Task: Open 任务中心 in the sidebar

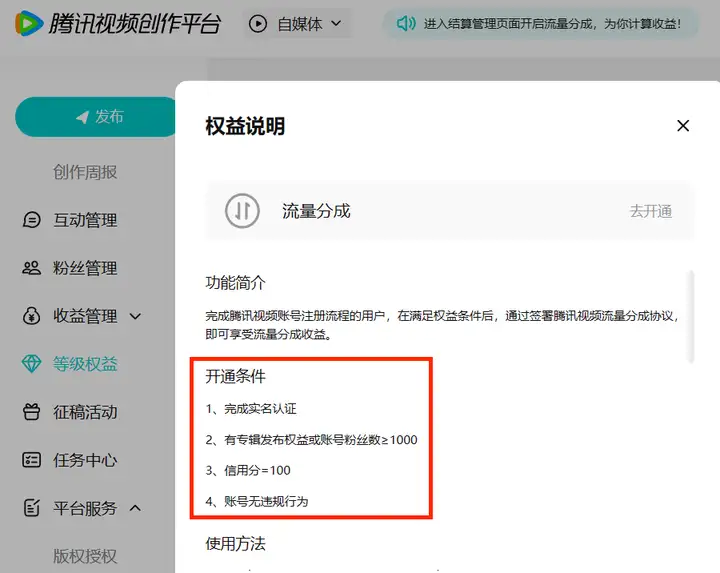Action: 85,460
